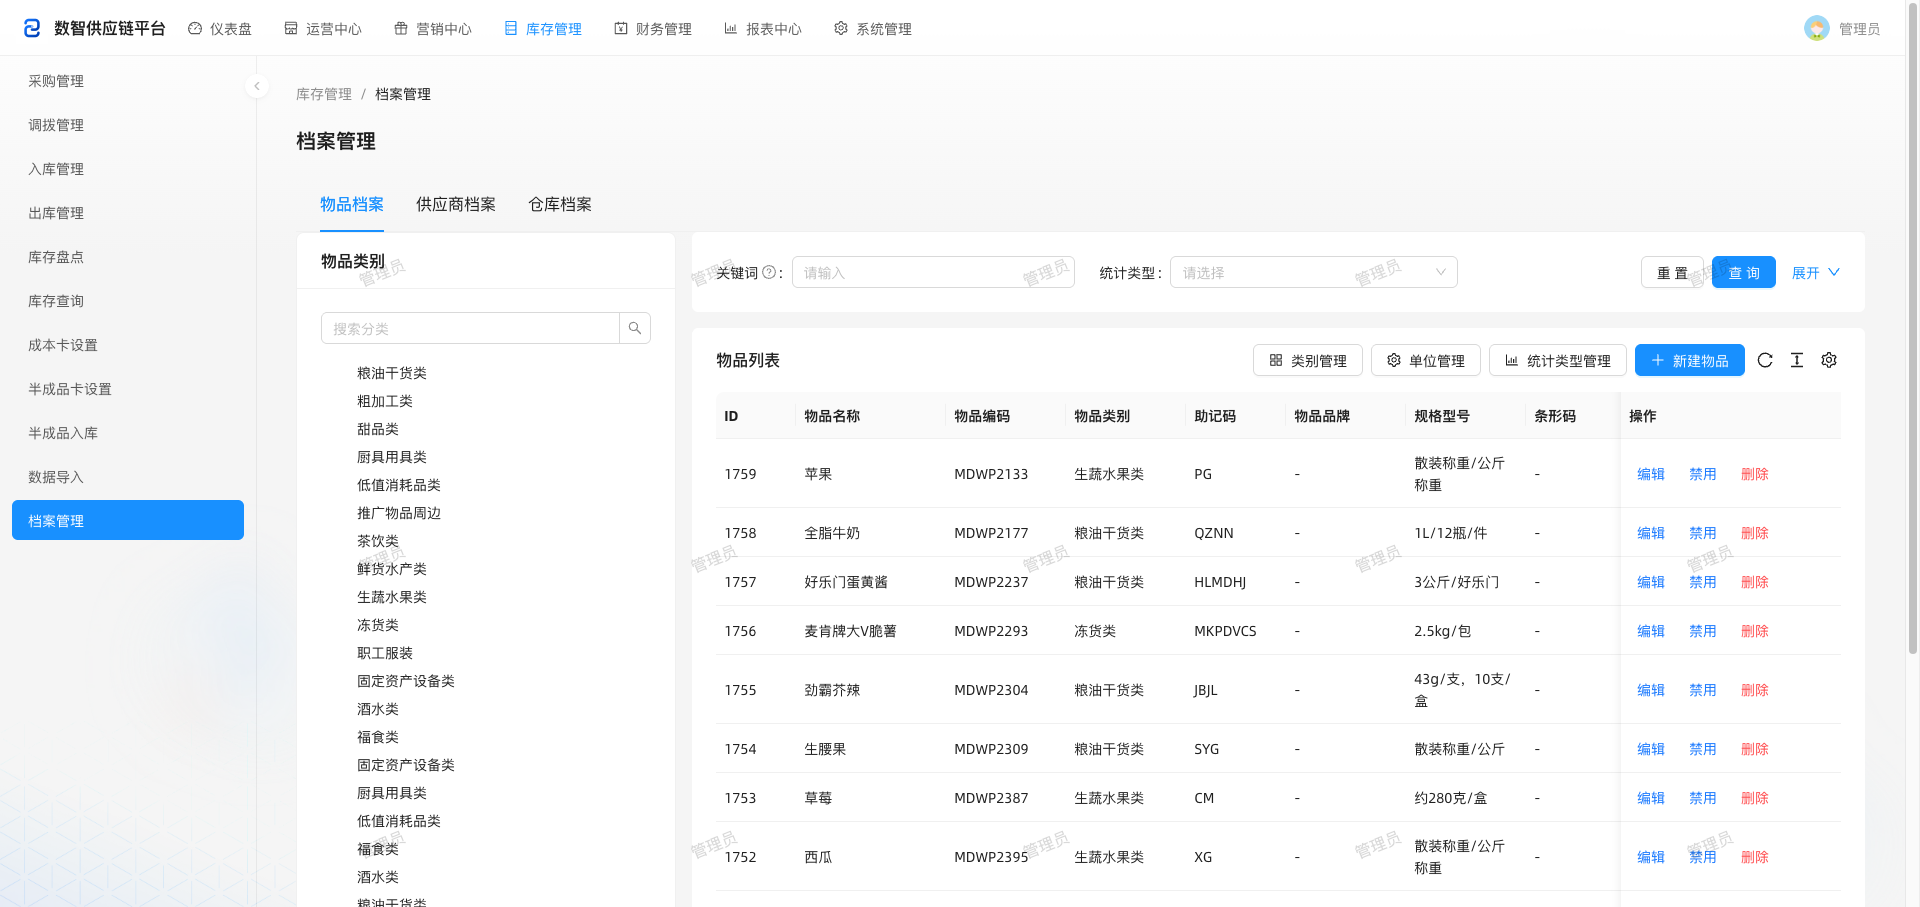The width and height of the screenshot is (1920, 907).
Task: Go to 调拨管理 in sidebar
Action: click(x=128, y=125)
